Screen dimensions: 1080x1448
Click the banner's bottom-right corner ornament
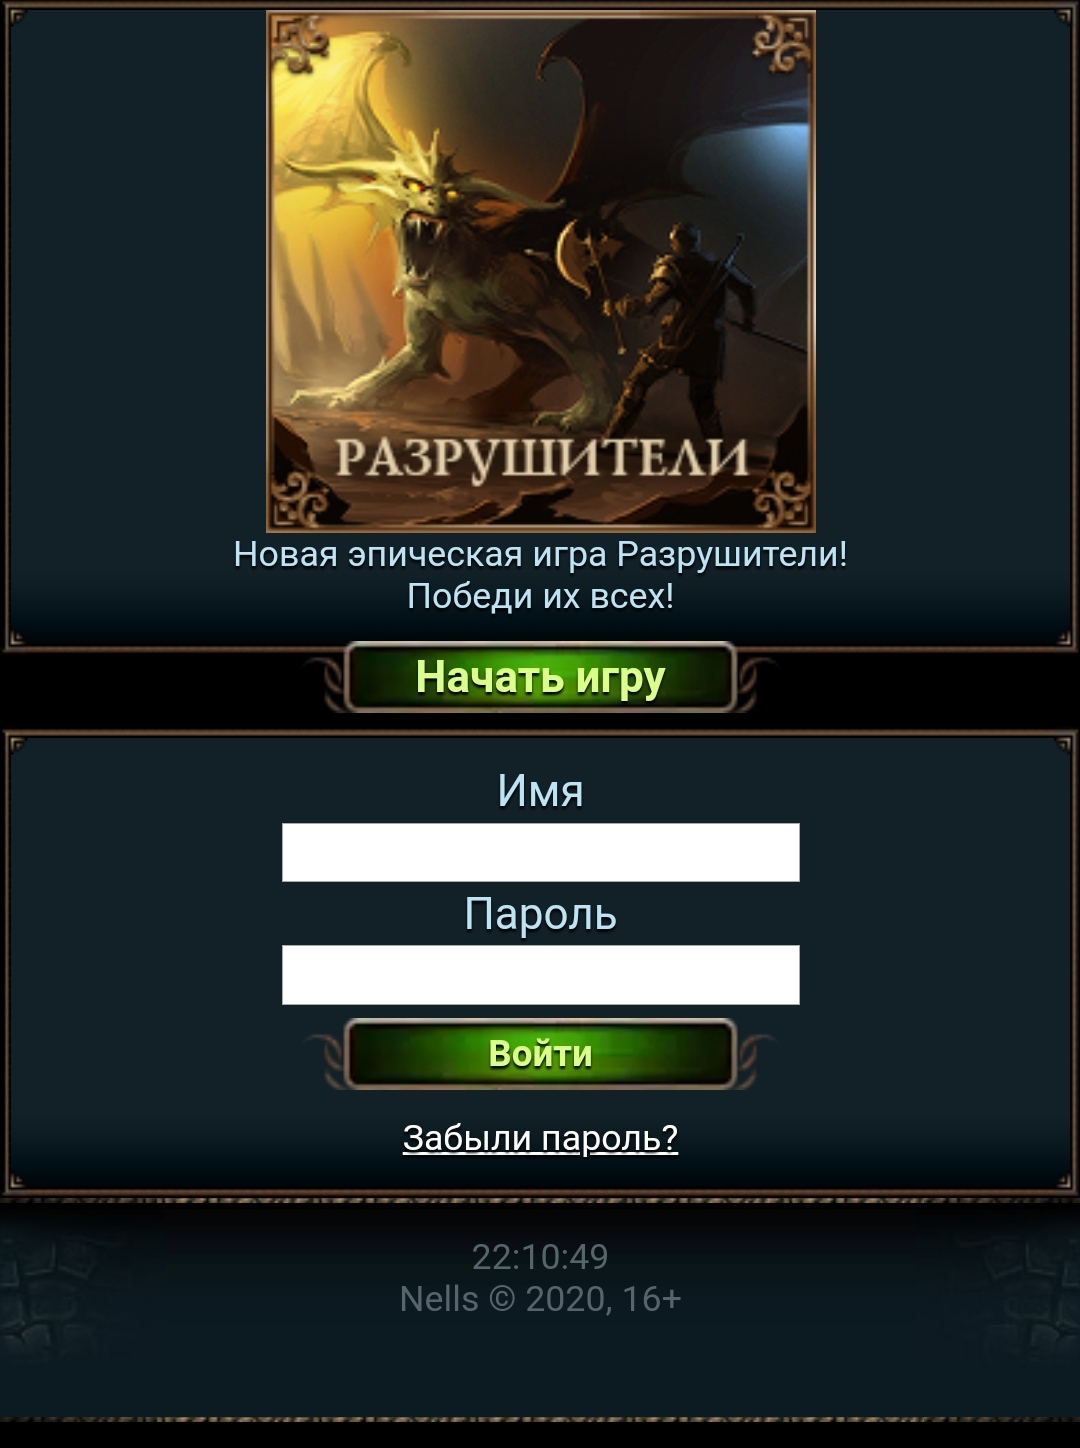[782, 497]
